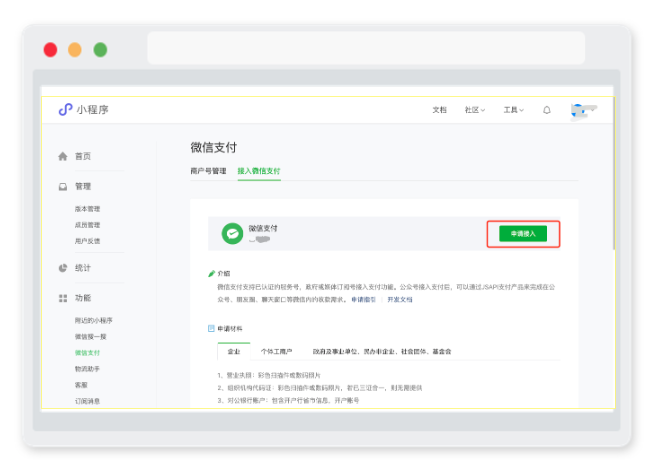This screenshot has width=656, height=468.
Task: Click the 统计 pie chart icon
Action: coord(63,268)
